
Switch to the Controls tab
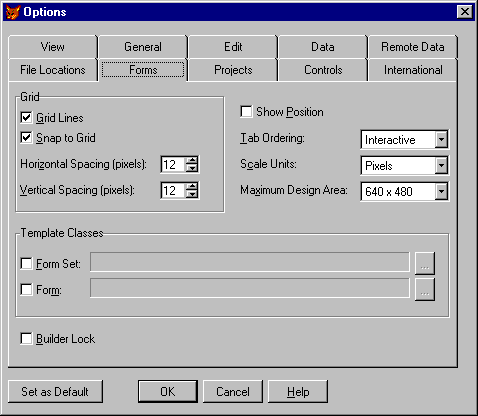323,70
